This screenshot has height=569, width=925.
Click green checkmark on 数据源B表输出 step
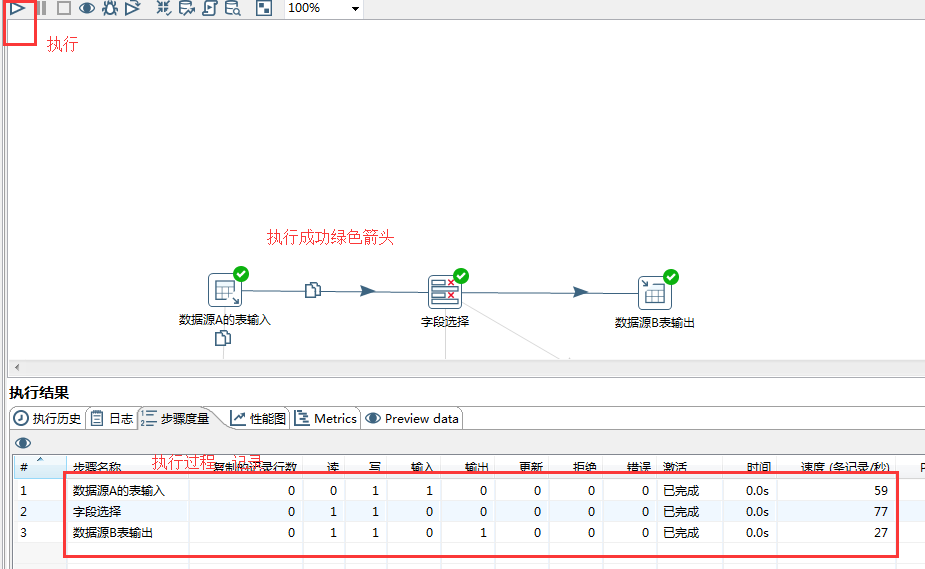coord(671,277)
